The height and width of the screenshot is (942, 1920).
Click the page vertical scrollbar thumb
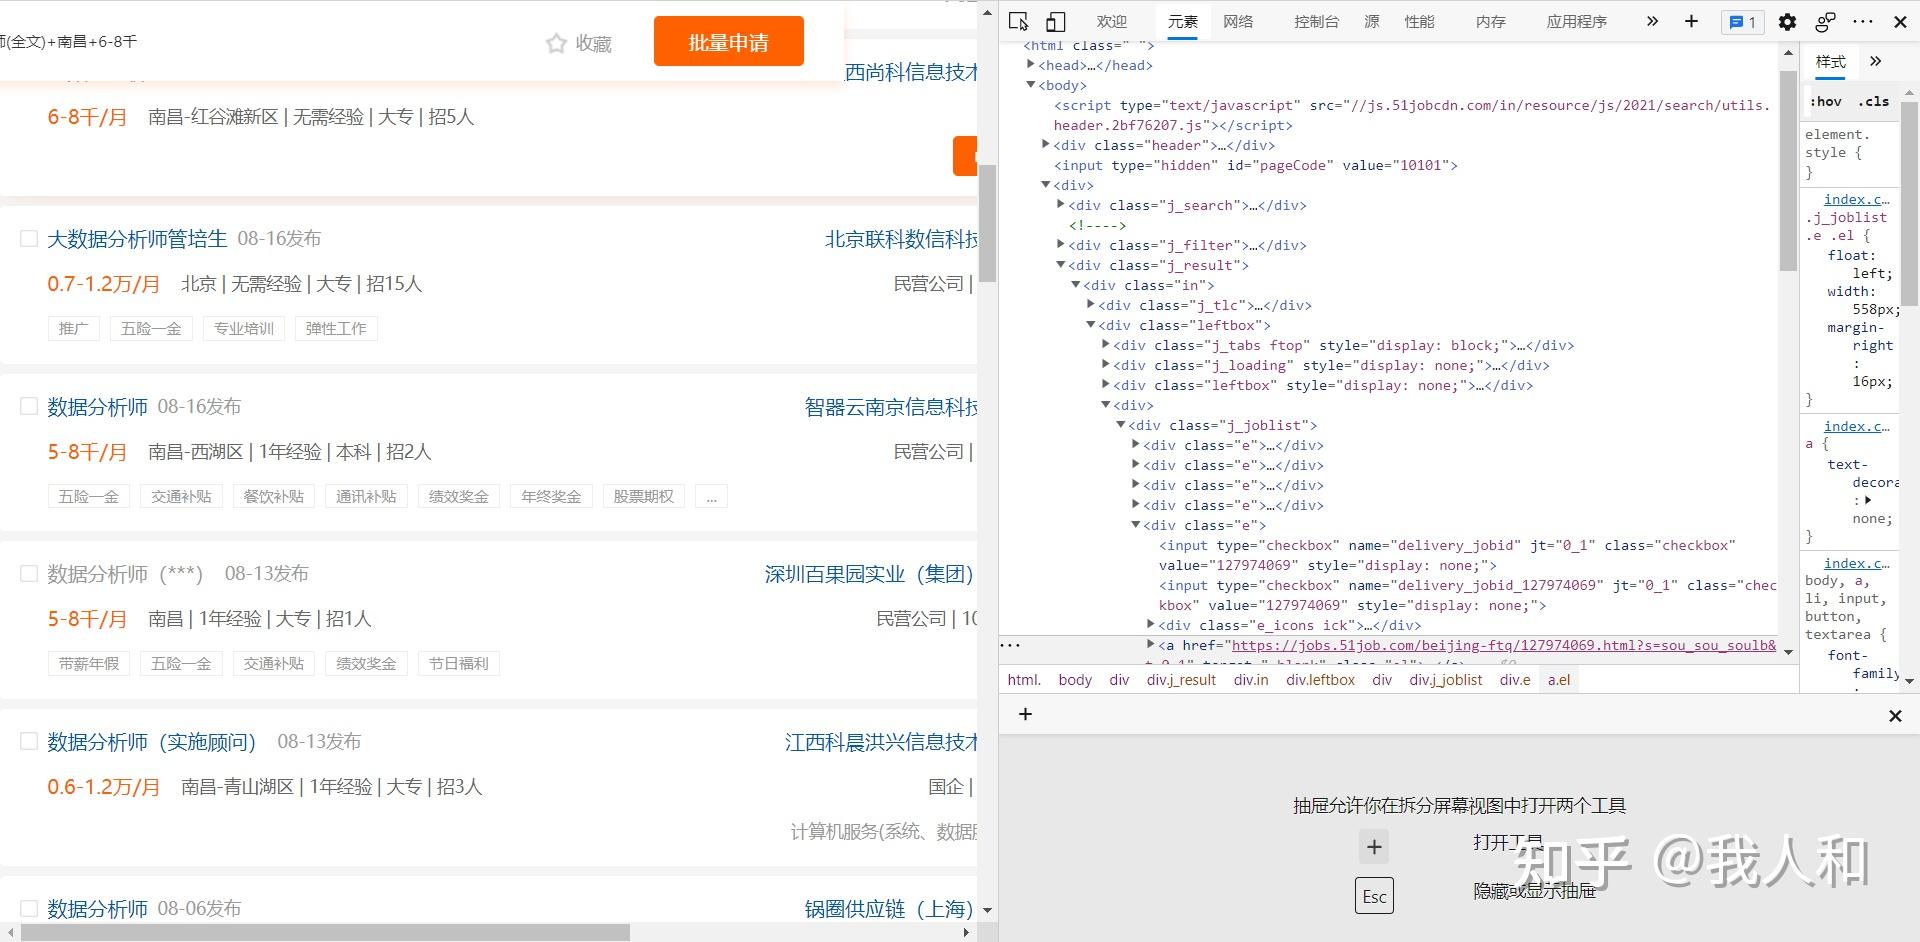click(987, 223)
